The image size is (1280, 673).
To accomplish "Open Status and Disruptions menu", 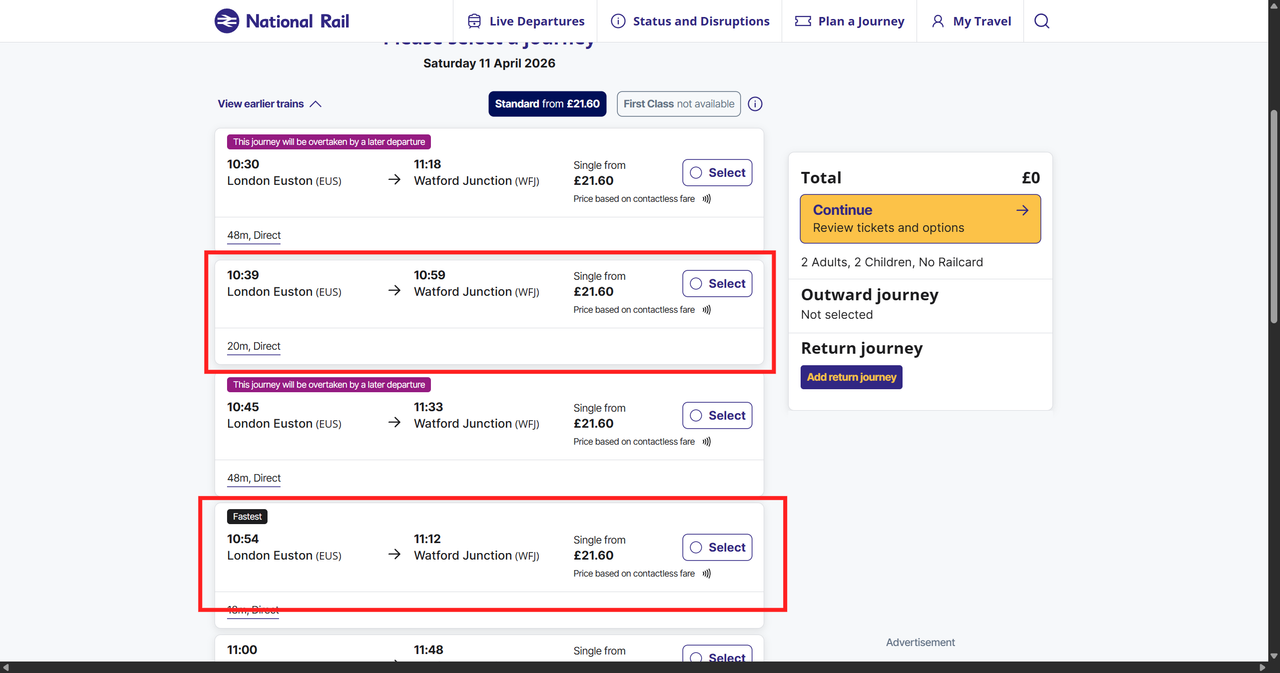I will 690,21.
